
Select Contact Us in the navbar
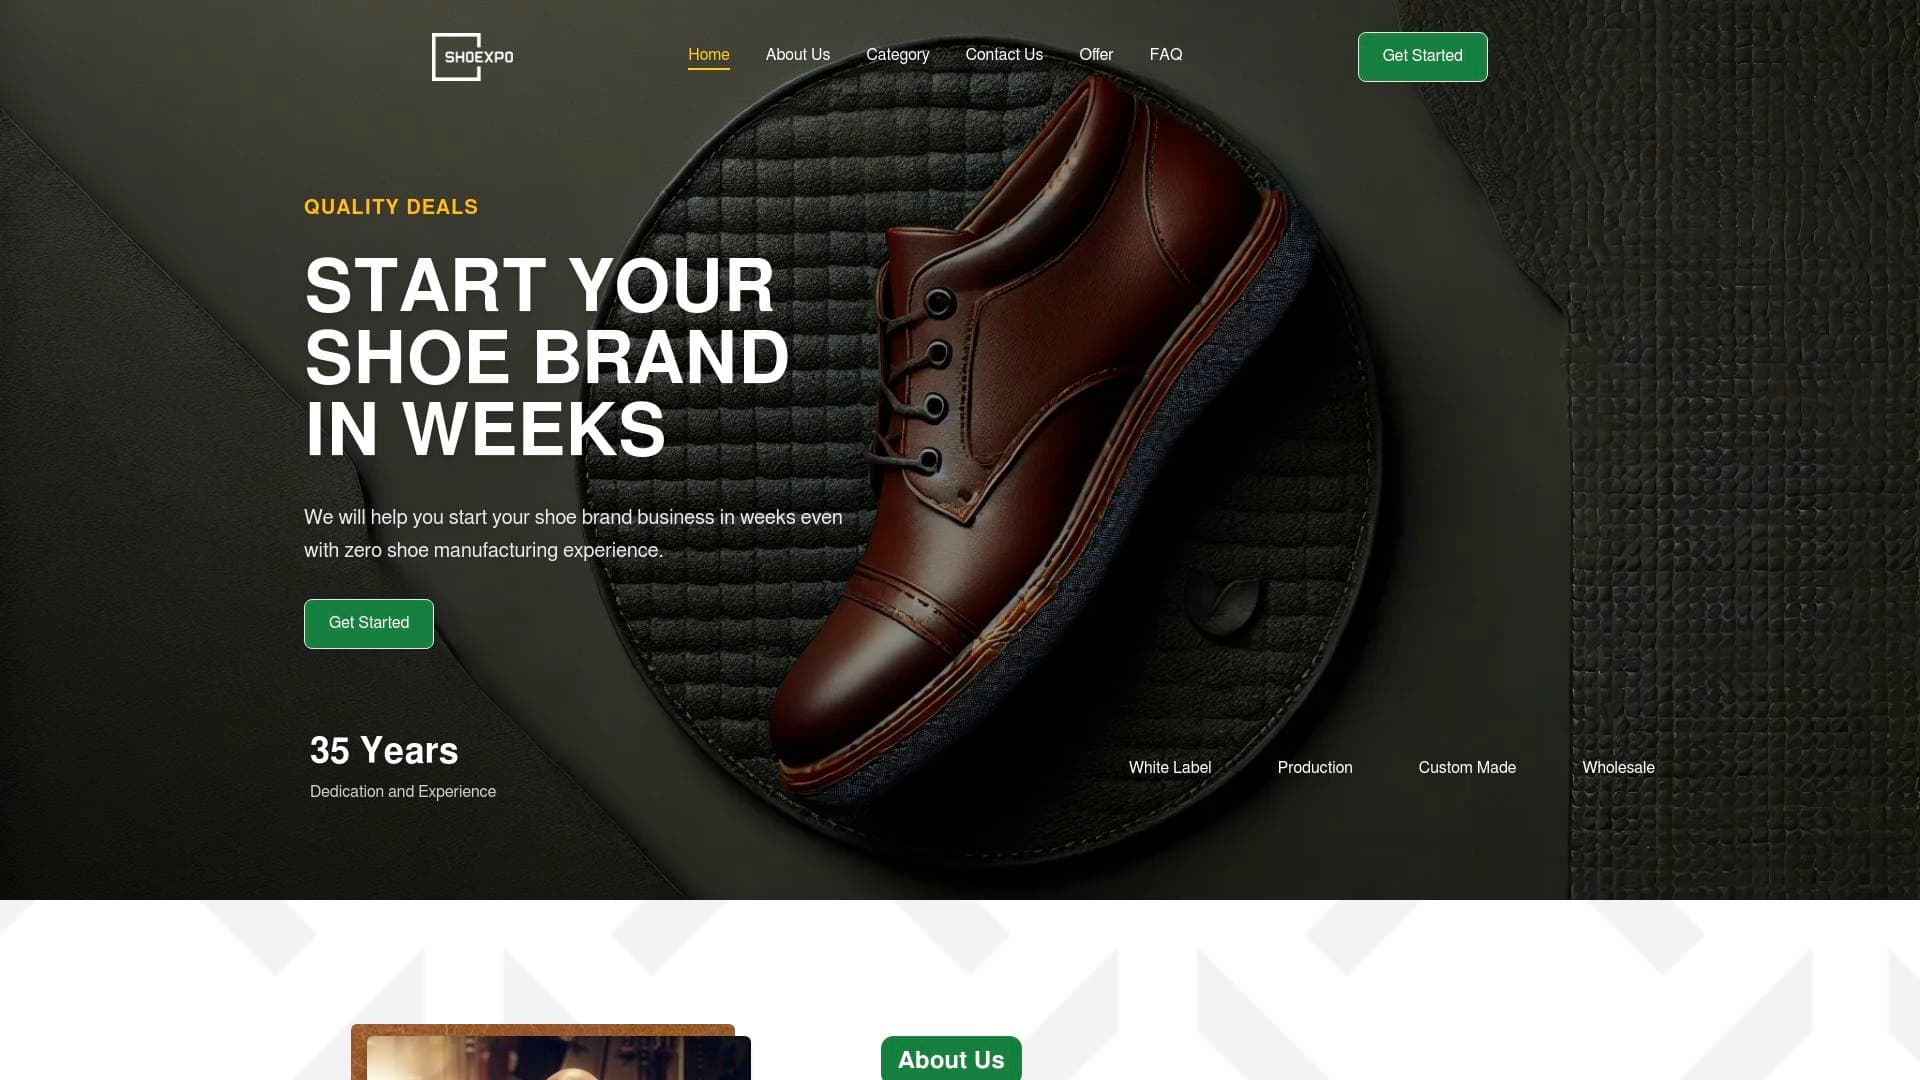click(1003, 55)
